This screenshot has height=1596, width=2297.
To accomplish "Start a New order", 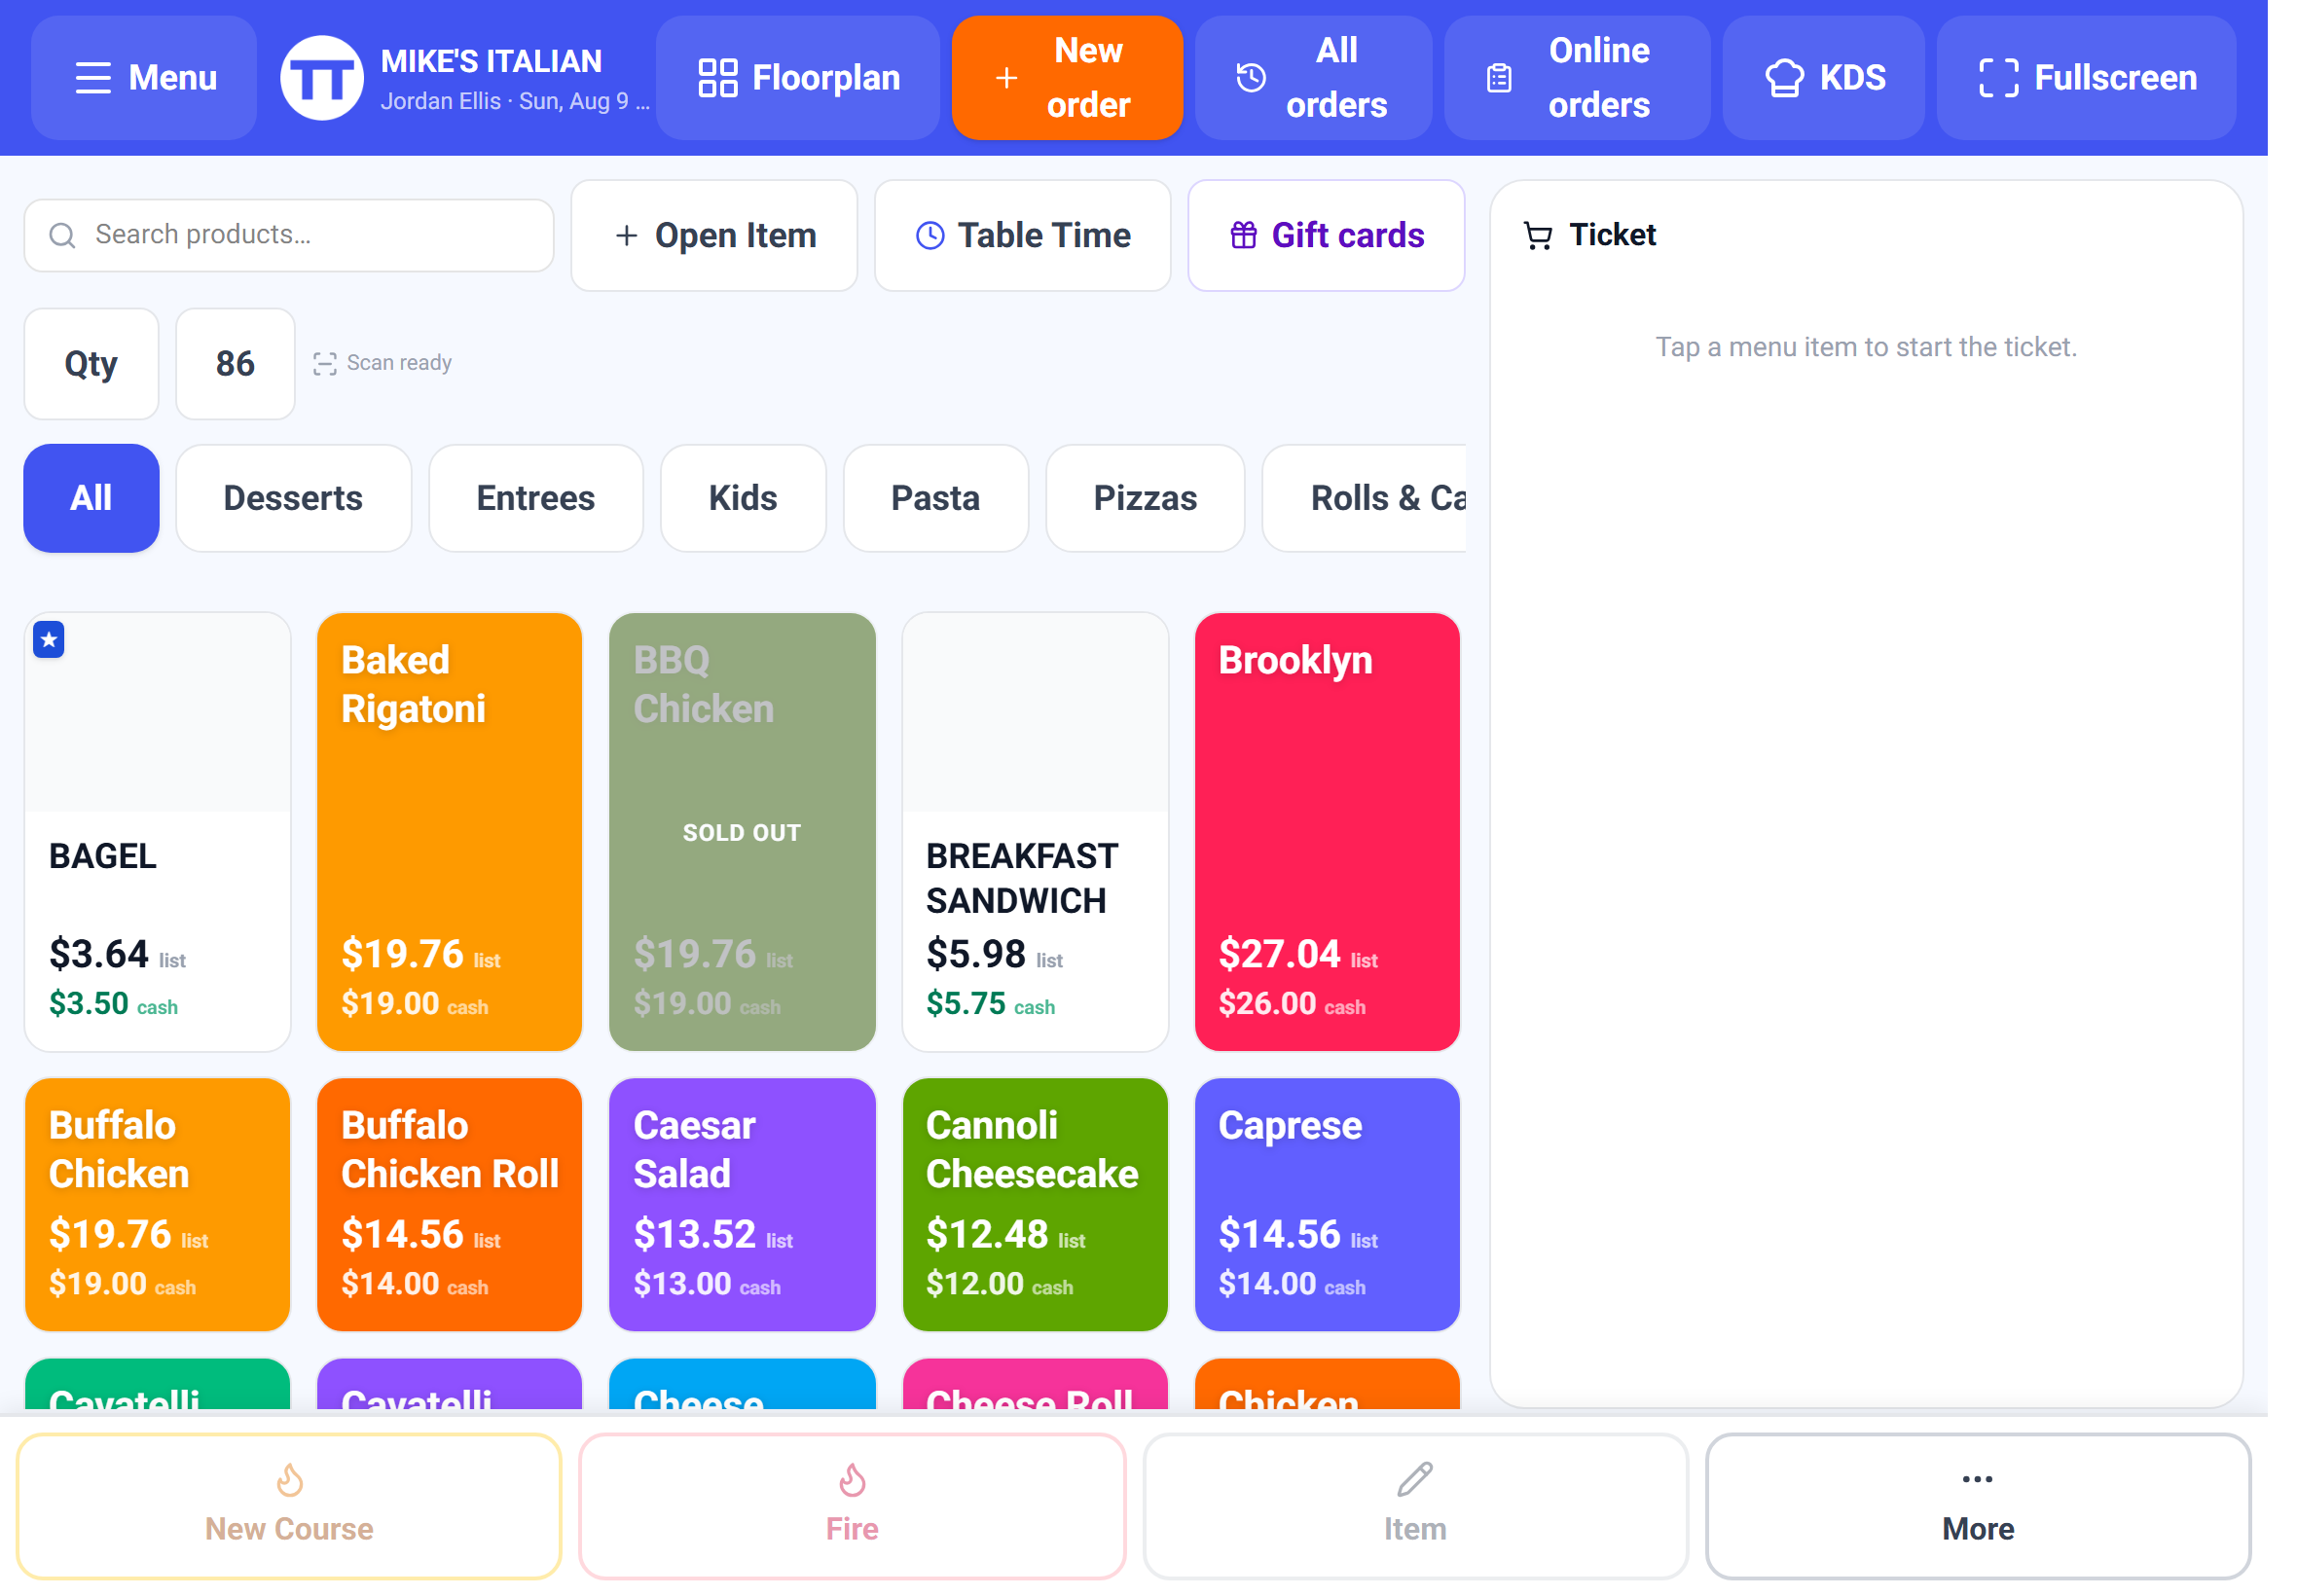I will click(1067, 77).
